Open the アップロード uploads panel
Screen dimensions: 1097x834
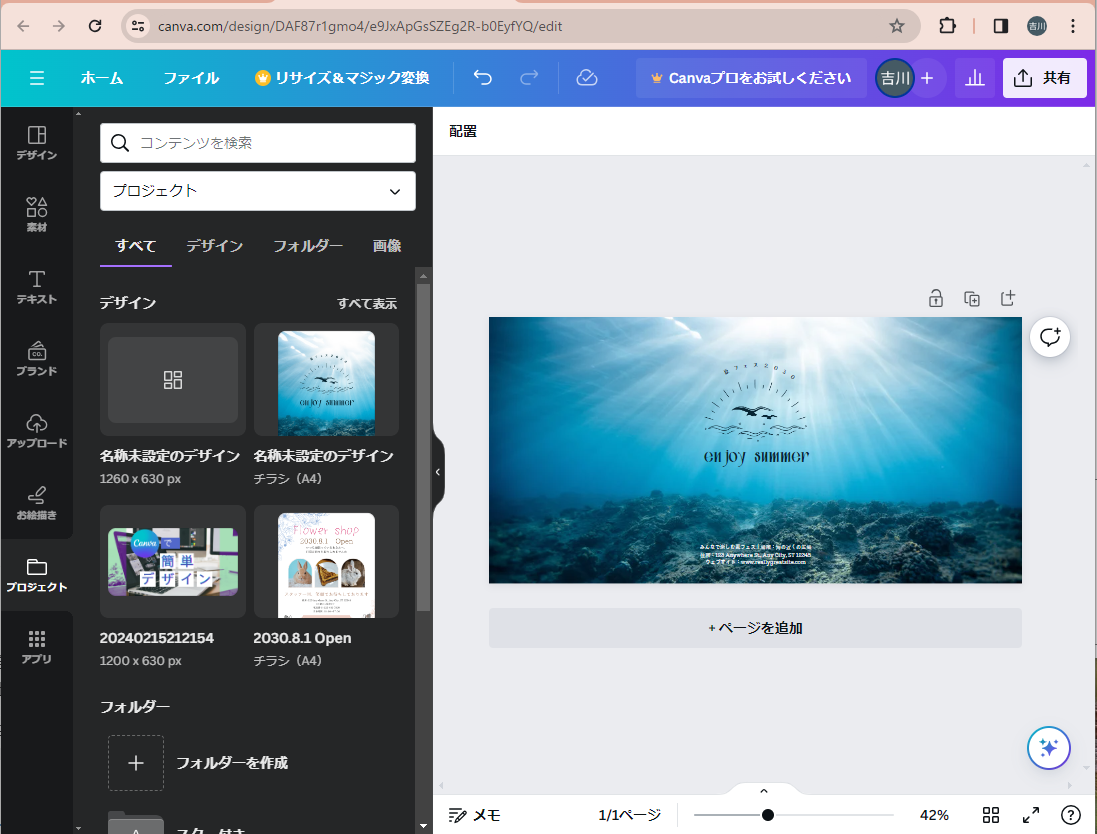tap(36, 430)
